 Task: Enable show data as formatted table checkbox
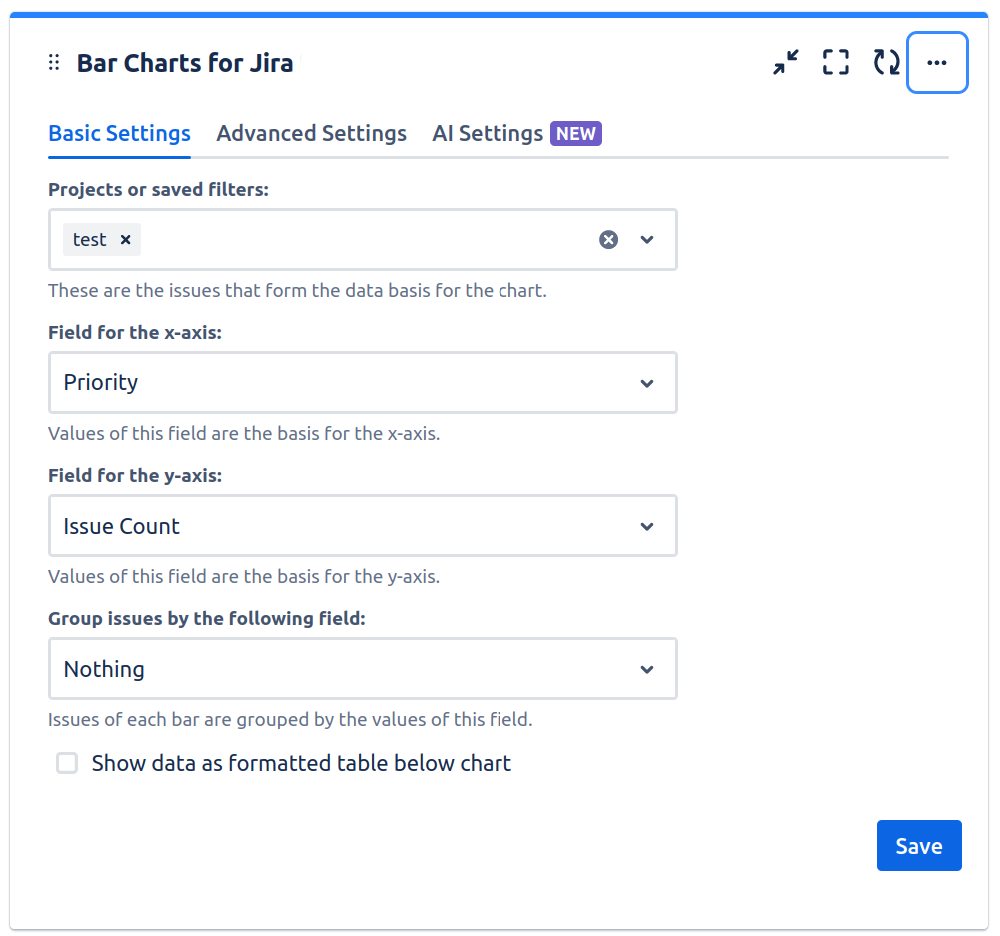(x=67, y=764)
